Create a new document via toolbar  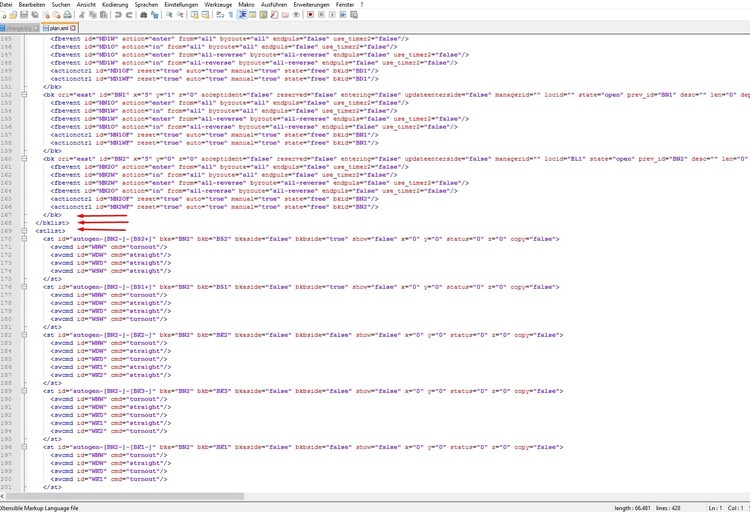3,15
